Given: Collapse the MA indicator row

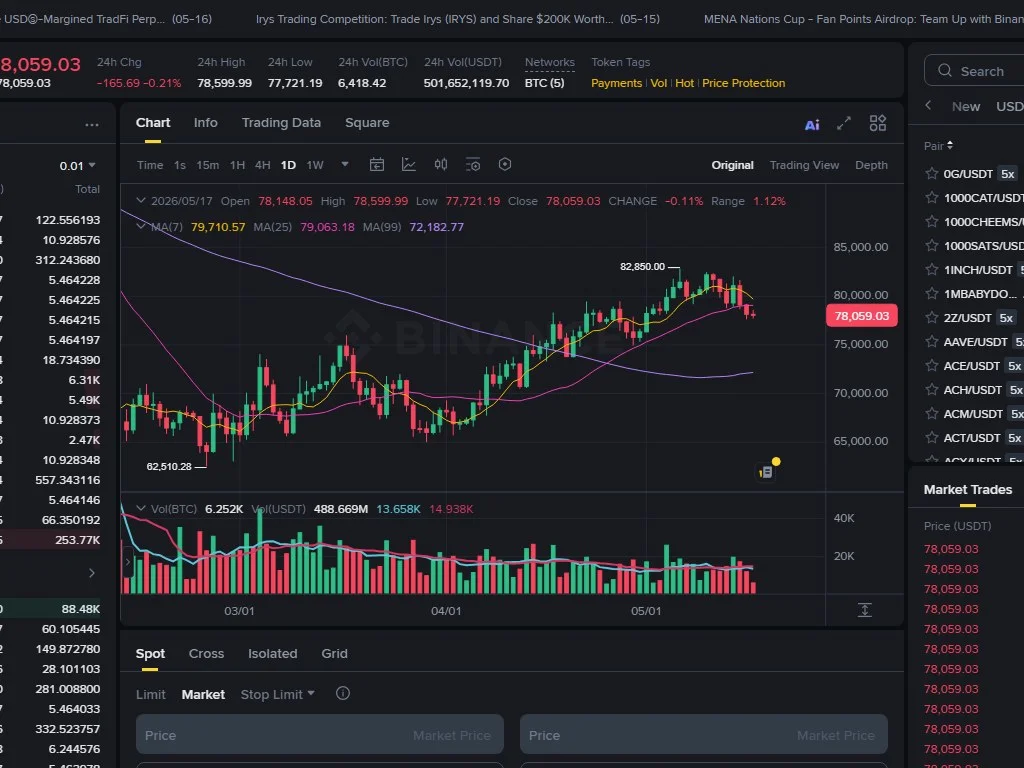Looking at the screenshot, I should tap(140, 227).
